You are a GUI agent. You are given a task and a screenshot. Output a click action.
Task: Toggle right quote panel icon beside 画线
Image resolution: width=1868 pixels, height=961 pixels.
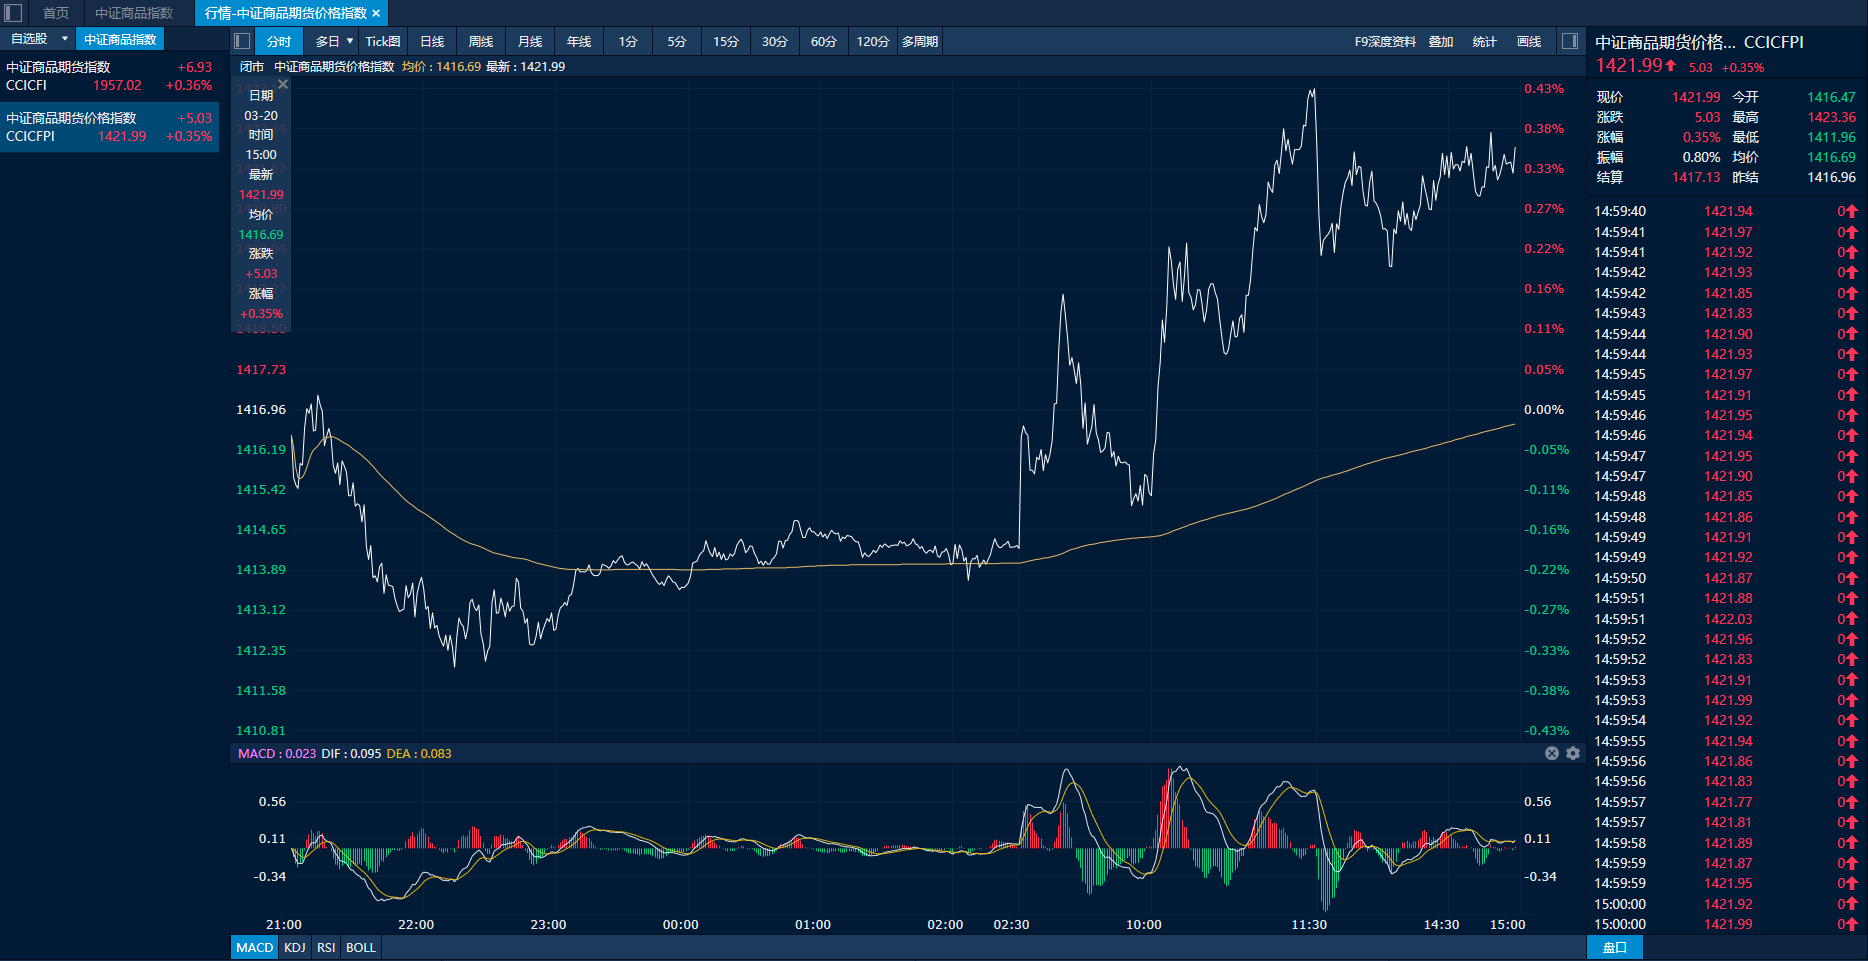point(1570,41)
